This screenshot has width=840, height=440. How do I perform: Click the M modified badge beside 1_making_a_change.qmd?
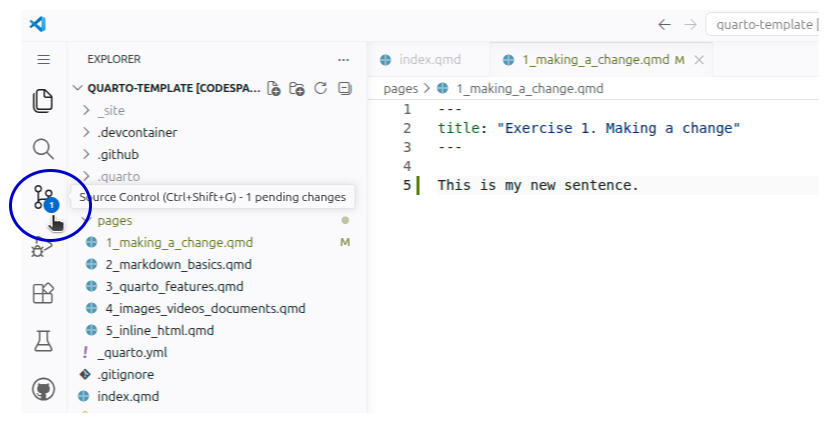[345, 242]
